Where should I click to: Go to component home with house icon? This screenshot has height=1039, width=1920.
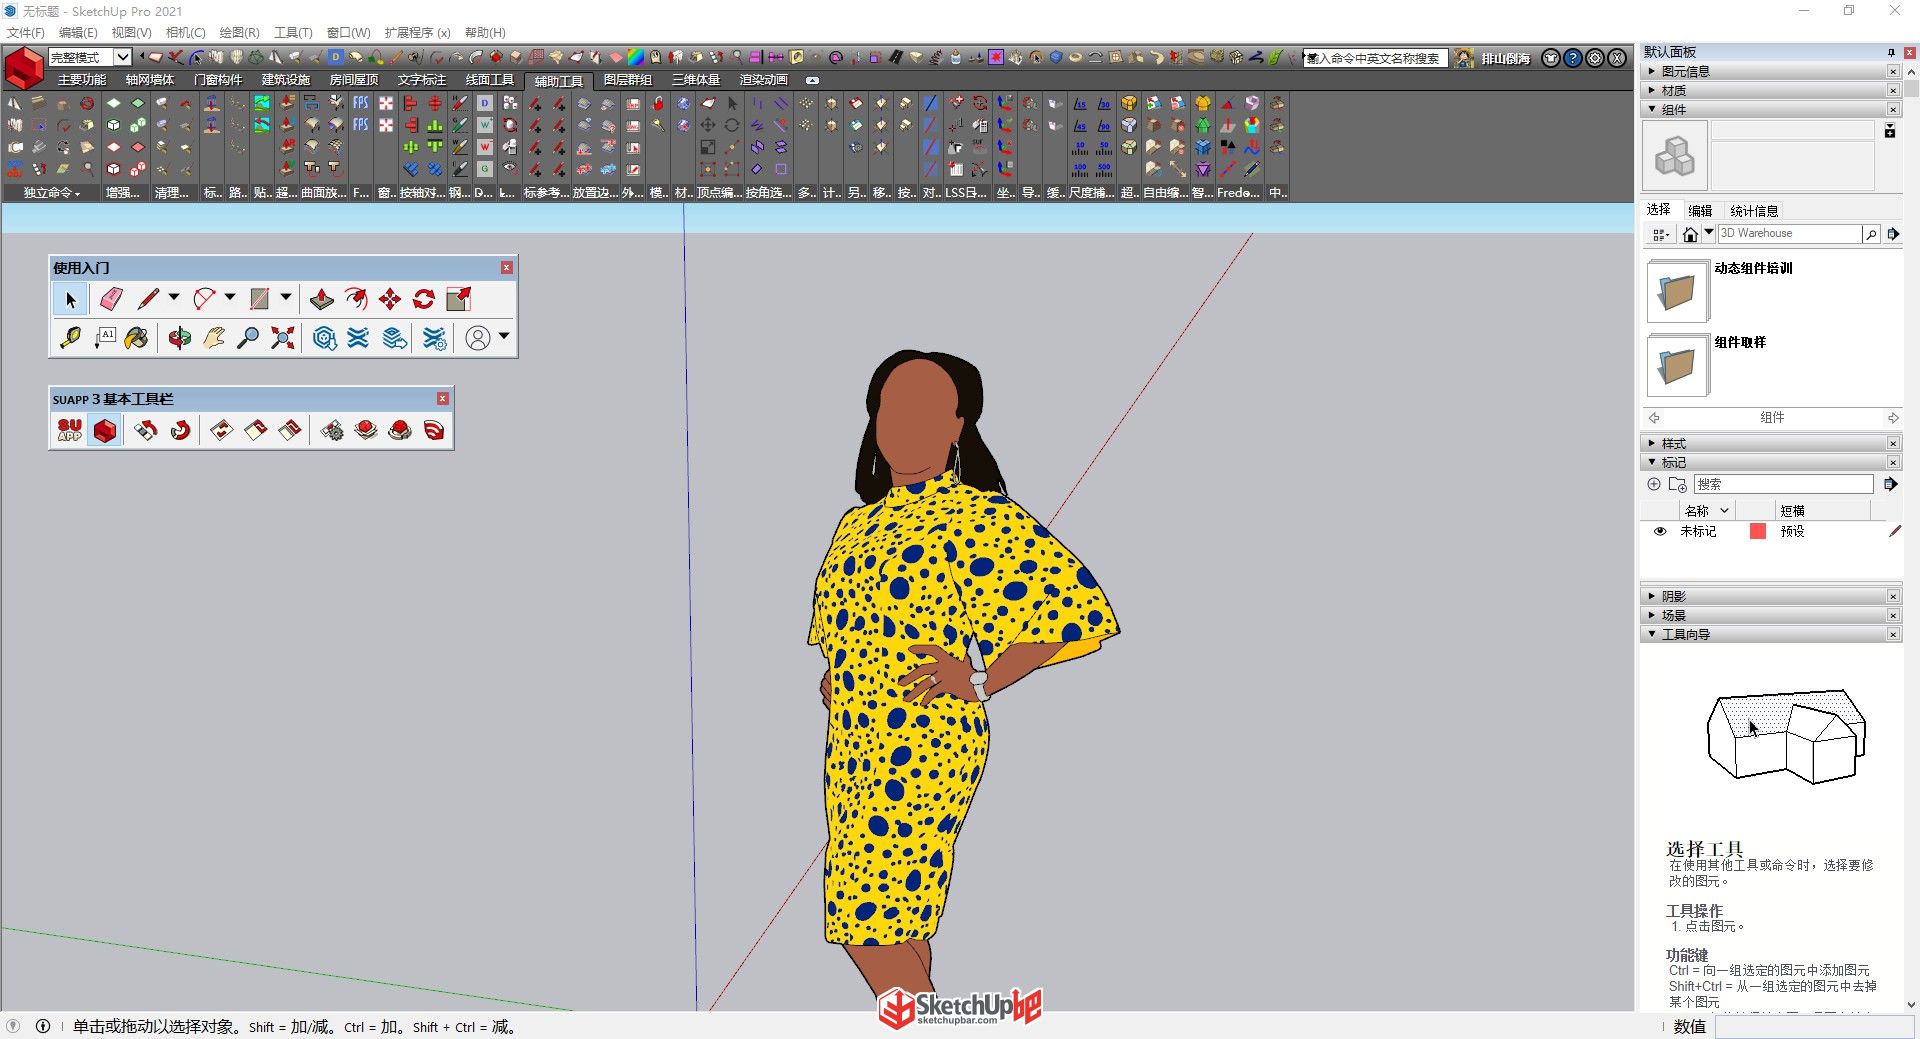tap(1690, 234)
